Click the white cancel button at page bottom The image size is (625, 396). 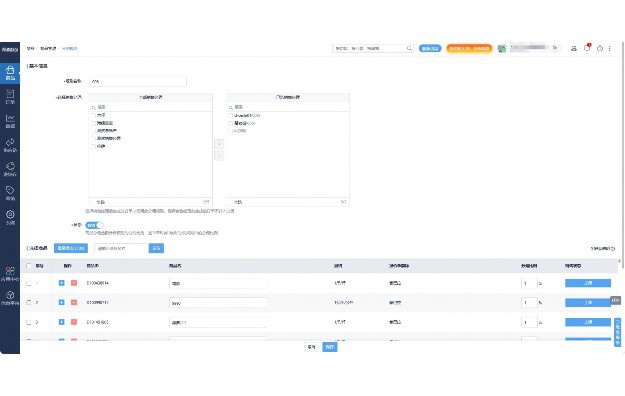312,347
